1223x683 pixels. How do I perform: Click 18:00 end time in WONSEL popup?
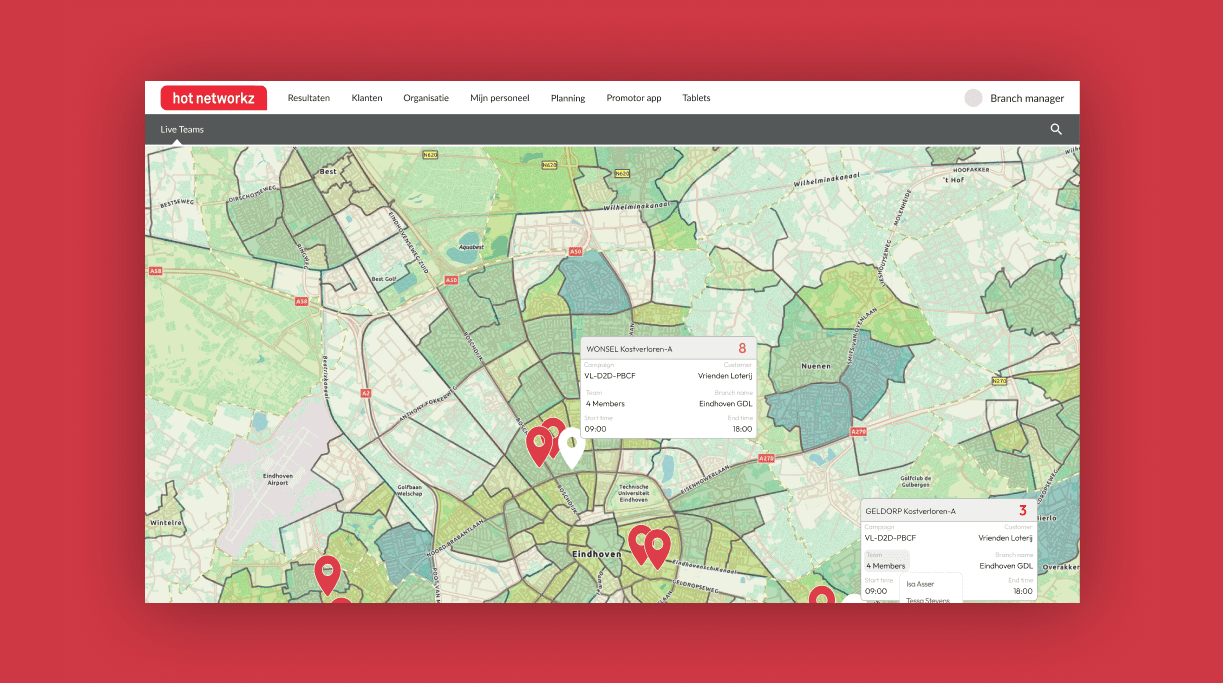coord(742,429)
